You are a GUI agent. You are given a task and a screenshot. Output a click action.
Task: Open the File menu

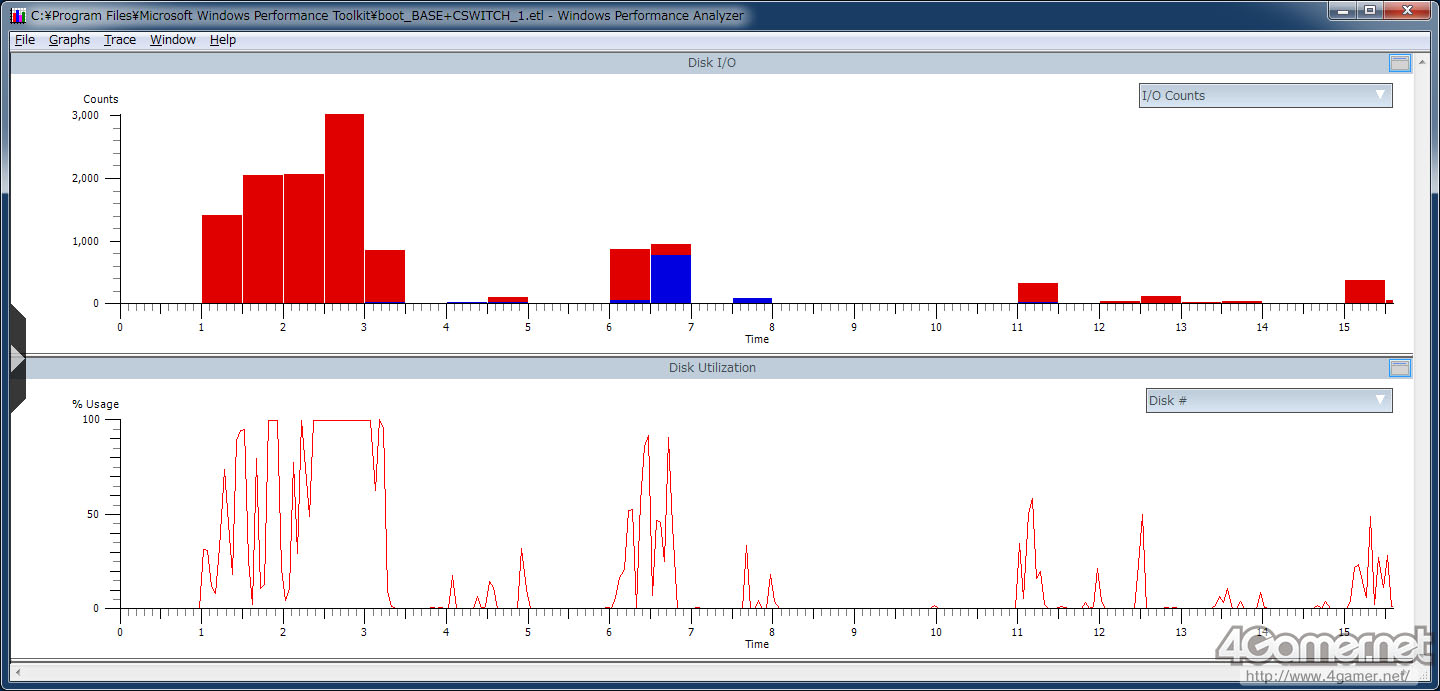pyautogui.click(x=25, y=40)
